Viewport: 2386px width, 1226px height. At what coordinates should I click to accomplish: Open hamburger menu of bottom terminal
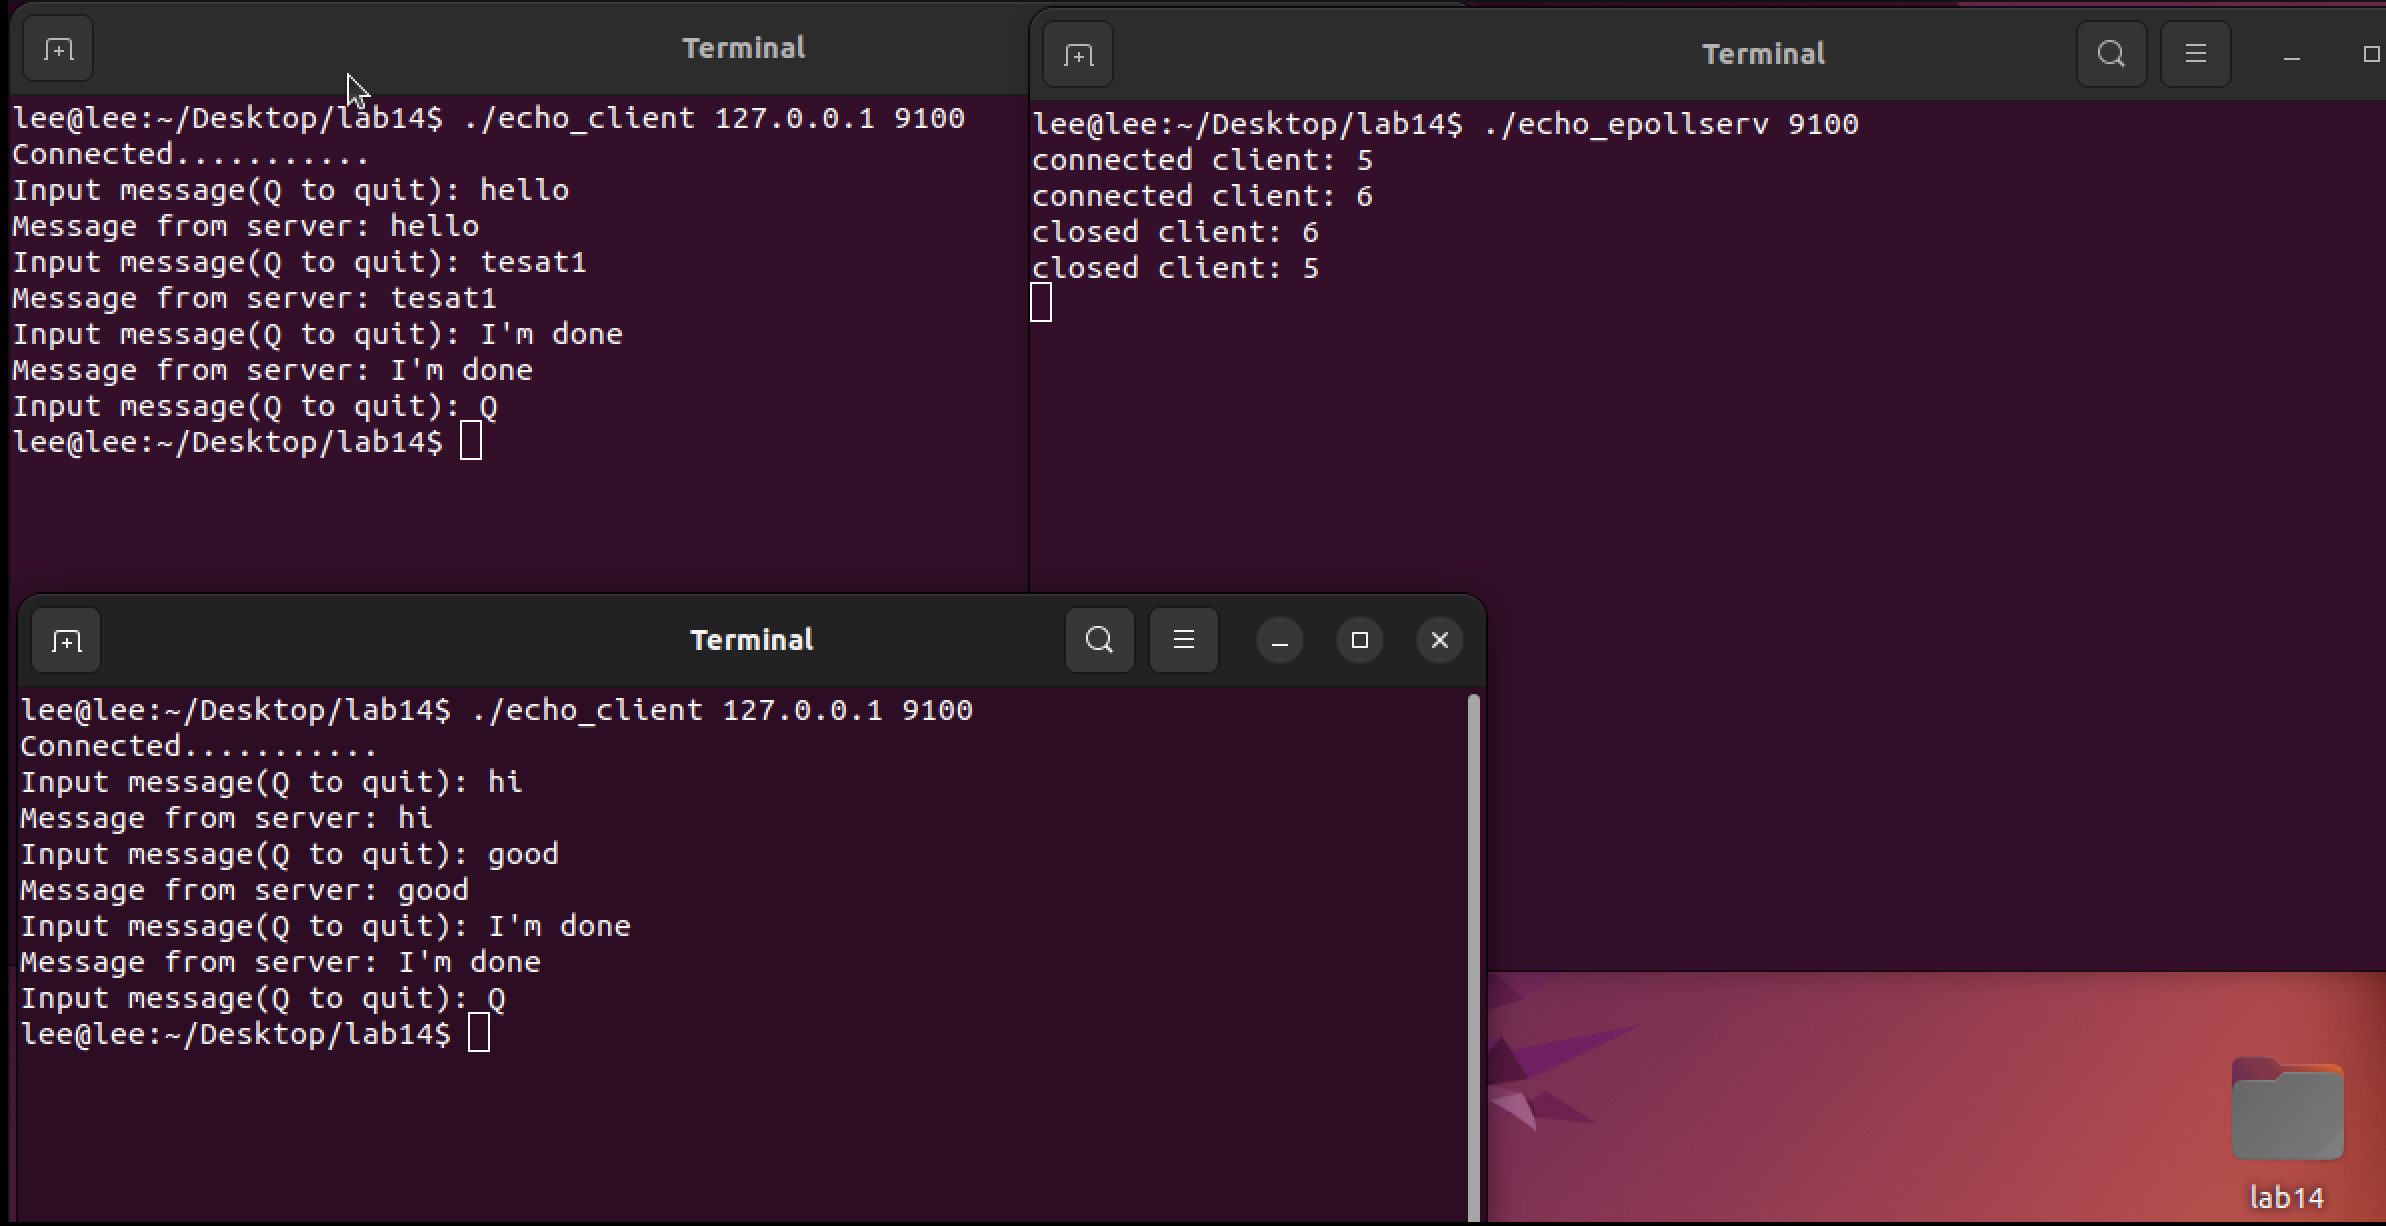(x=1183, y=640)
